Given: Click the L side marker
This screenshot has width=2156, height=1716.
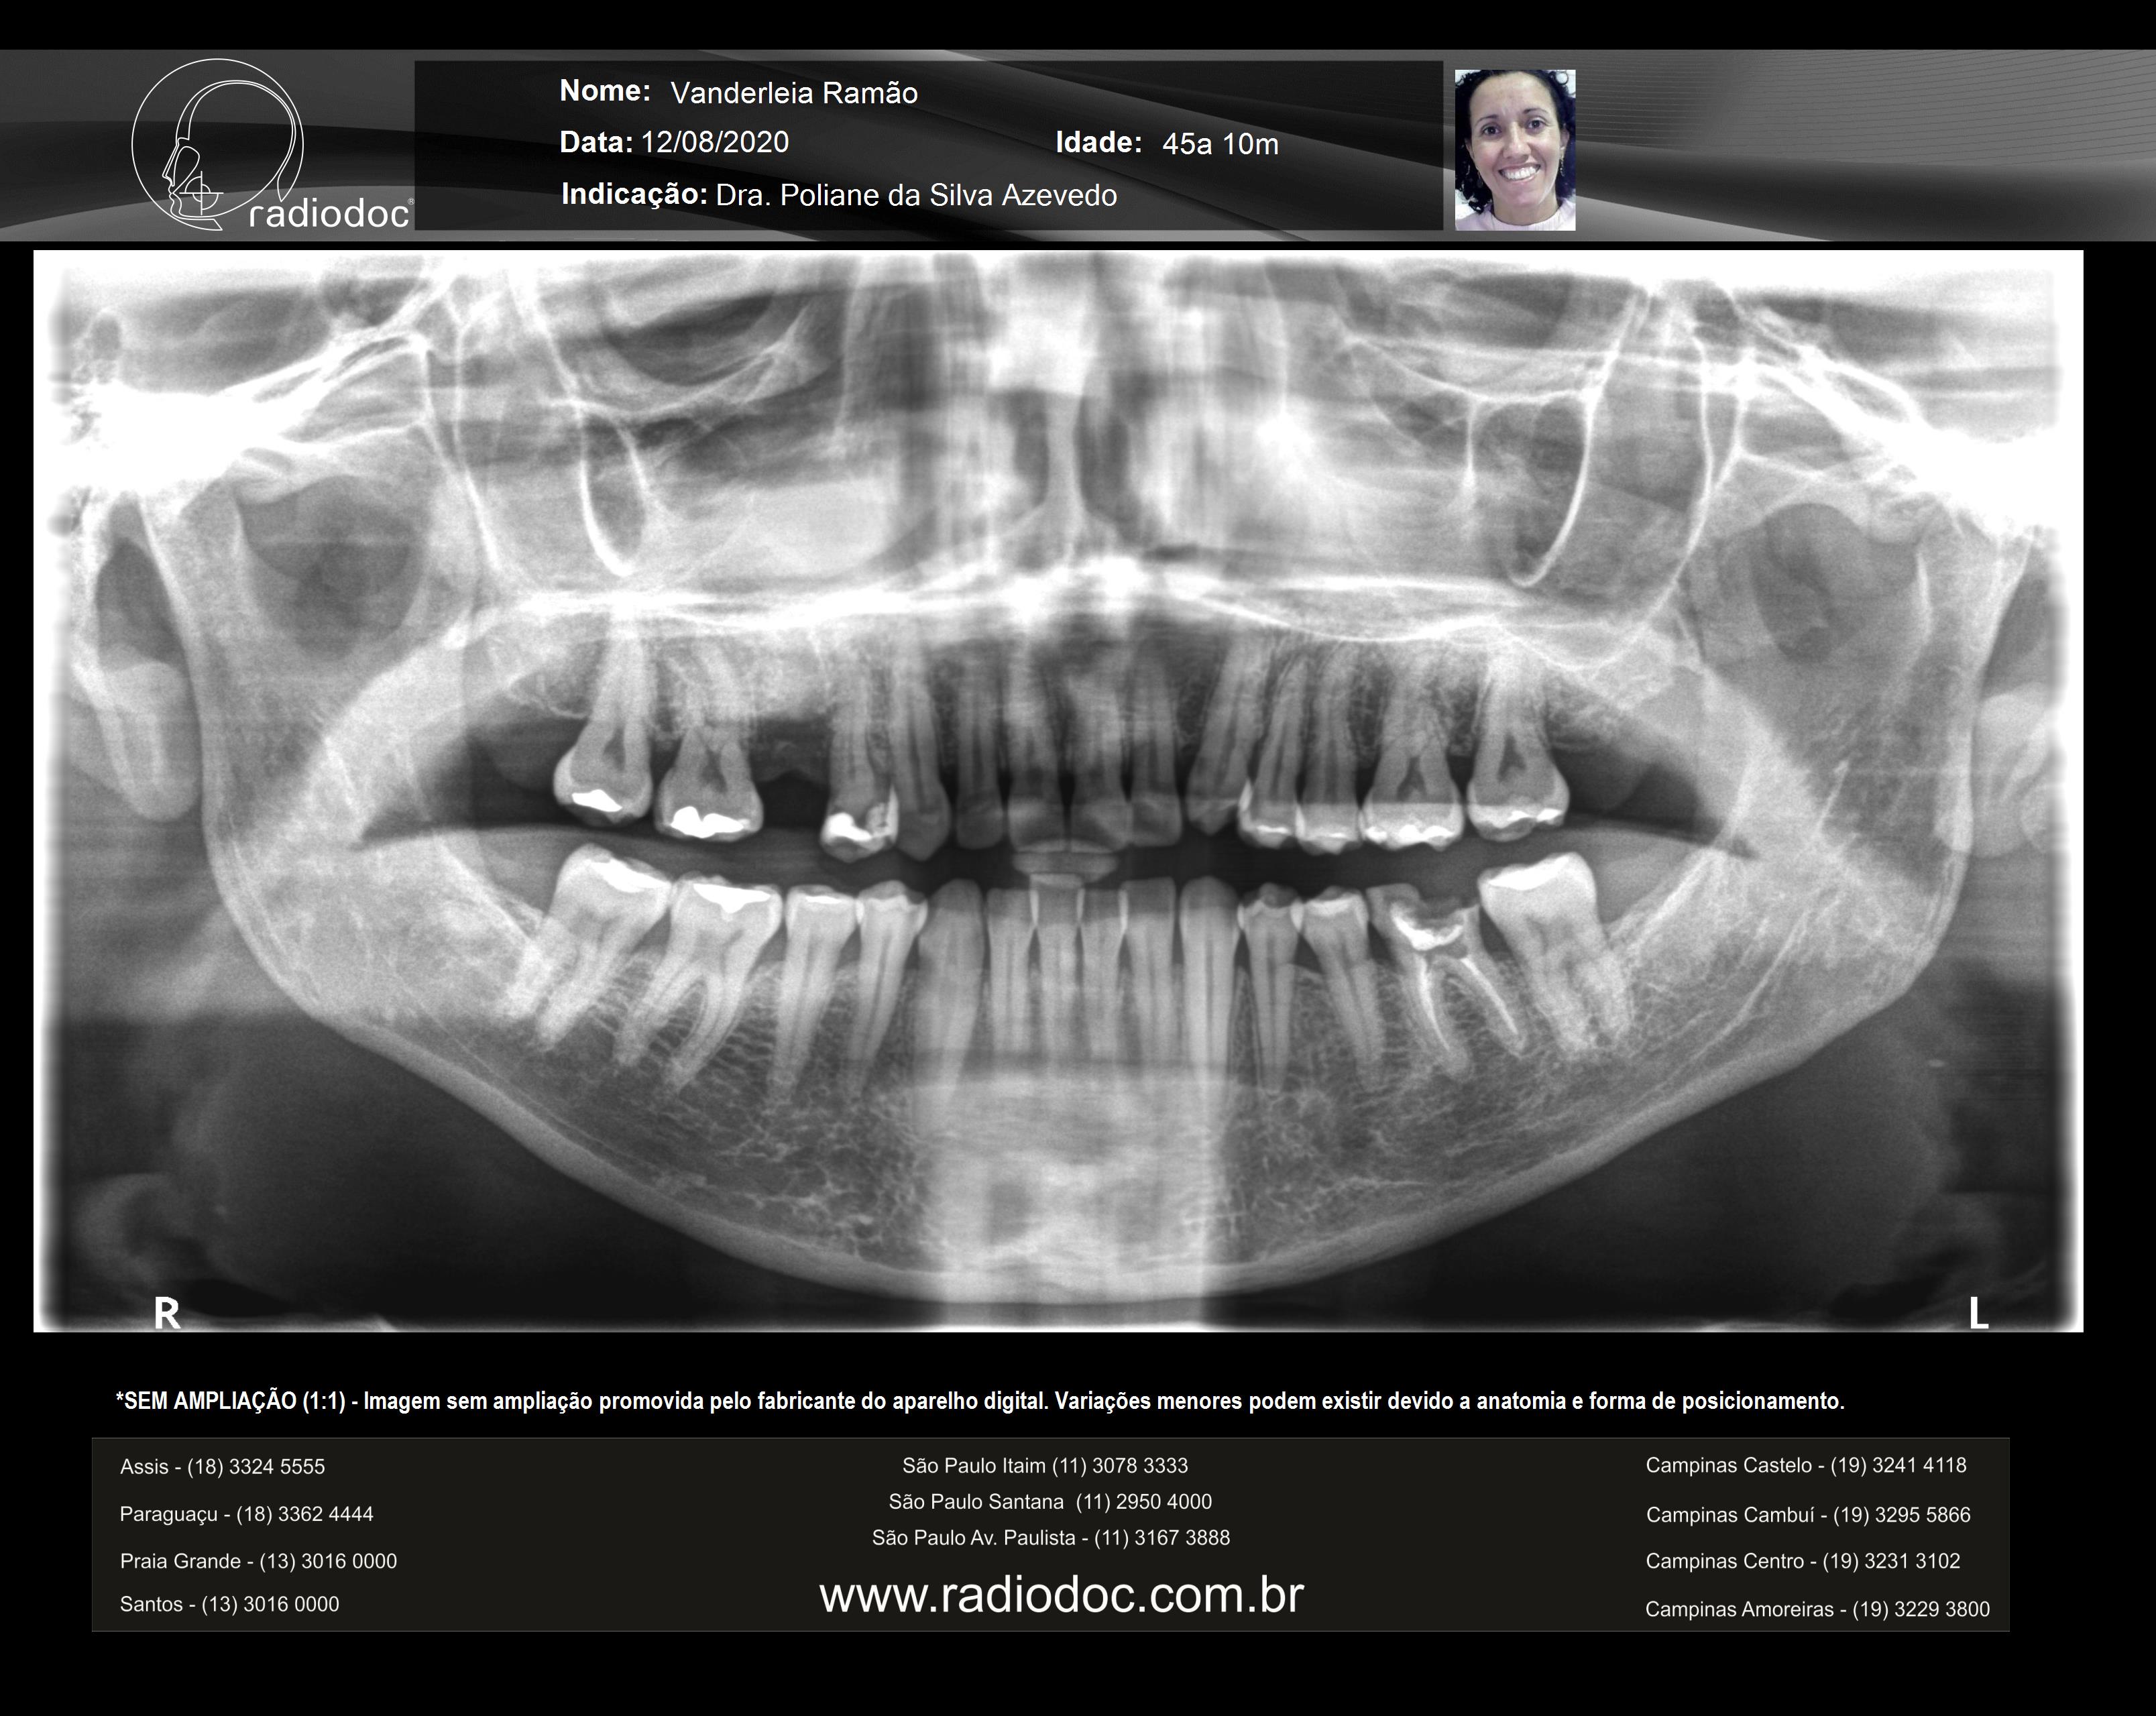Looking at the screenshot, I should 1978,1313.
